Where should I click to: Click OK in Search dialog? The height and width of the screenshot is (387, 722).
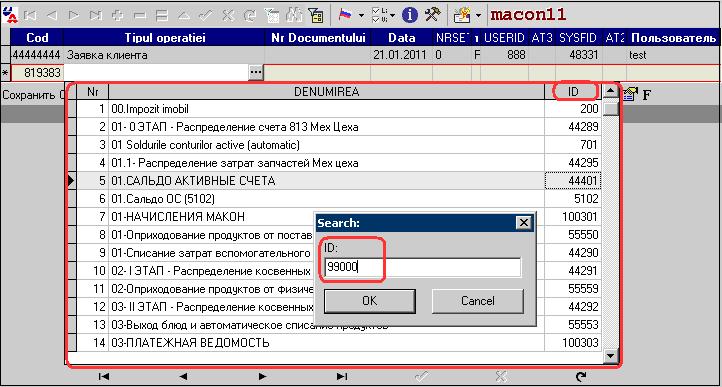click(370, 301)
